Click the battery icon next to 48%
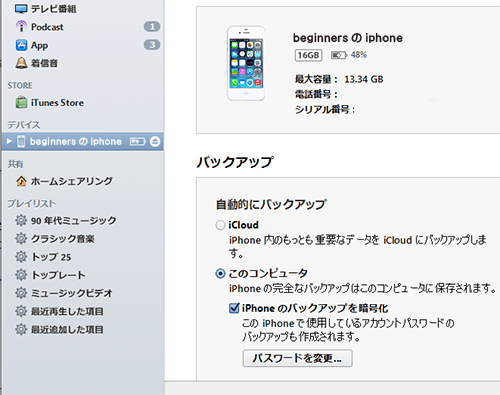The image size is (500, 395). point(339,55)
